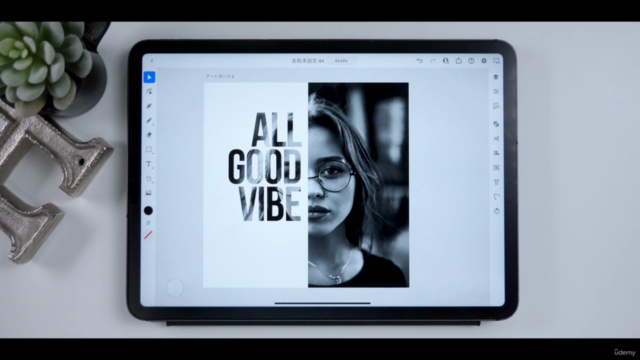Open the Properties panel icon
Viewport: 640px width, 360px height.
click(x=496, y=91)
